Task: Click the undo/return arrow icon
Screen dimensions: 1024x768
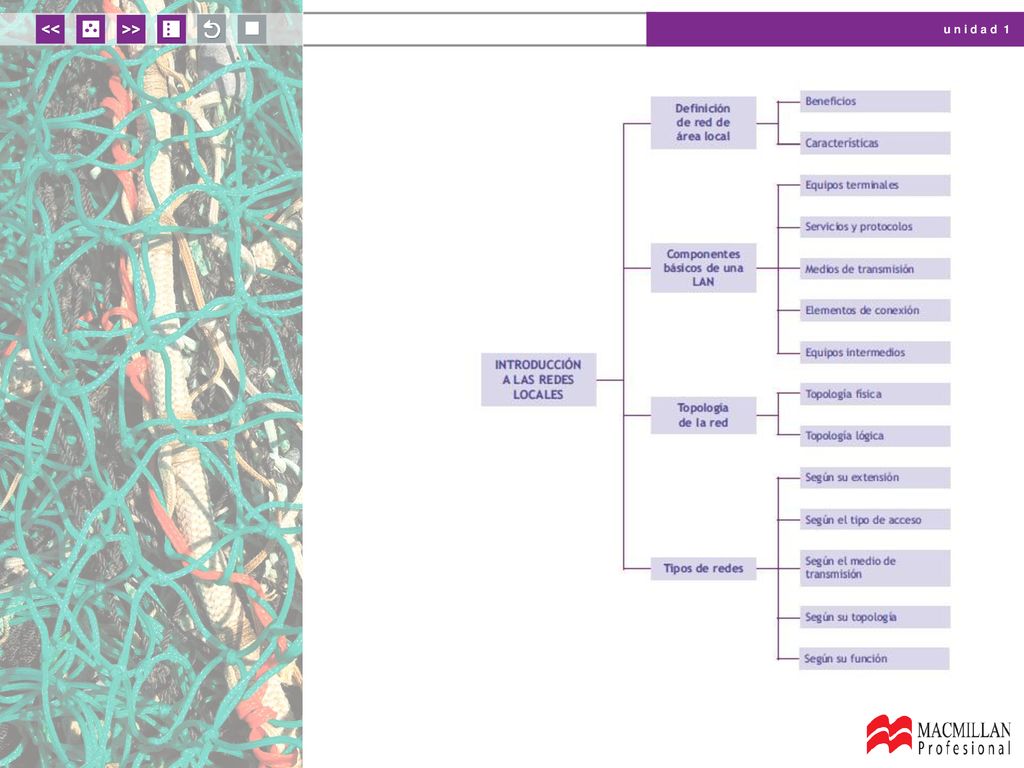Action: 212,29
